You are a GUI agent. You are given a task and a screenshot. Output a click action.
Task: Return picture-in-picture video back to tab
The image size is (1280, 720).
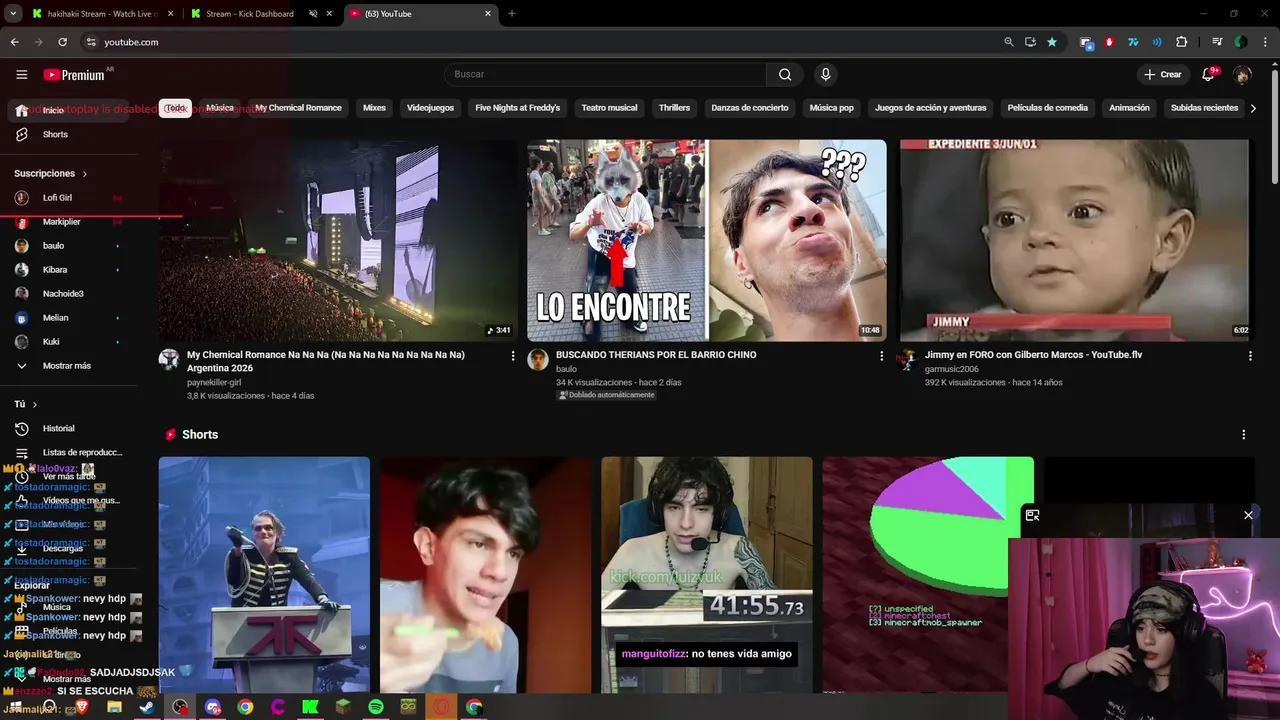click(1033, 515)
